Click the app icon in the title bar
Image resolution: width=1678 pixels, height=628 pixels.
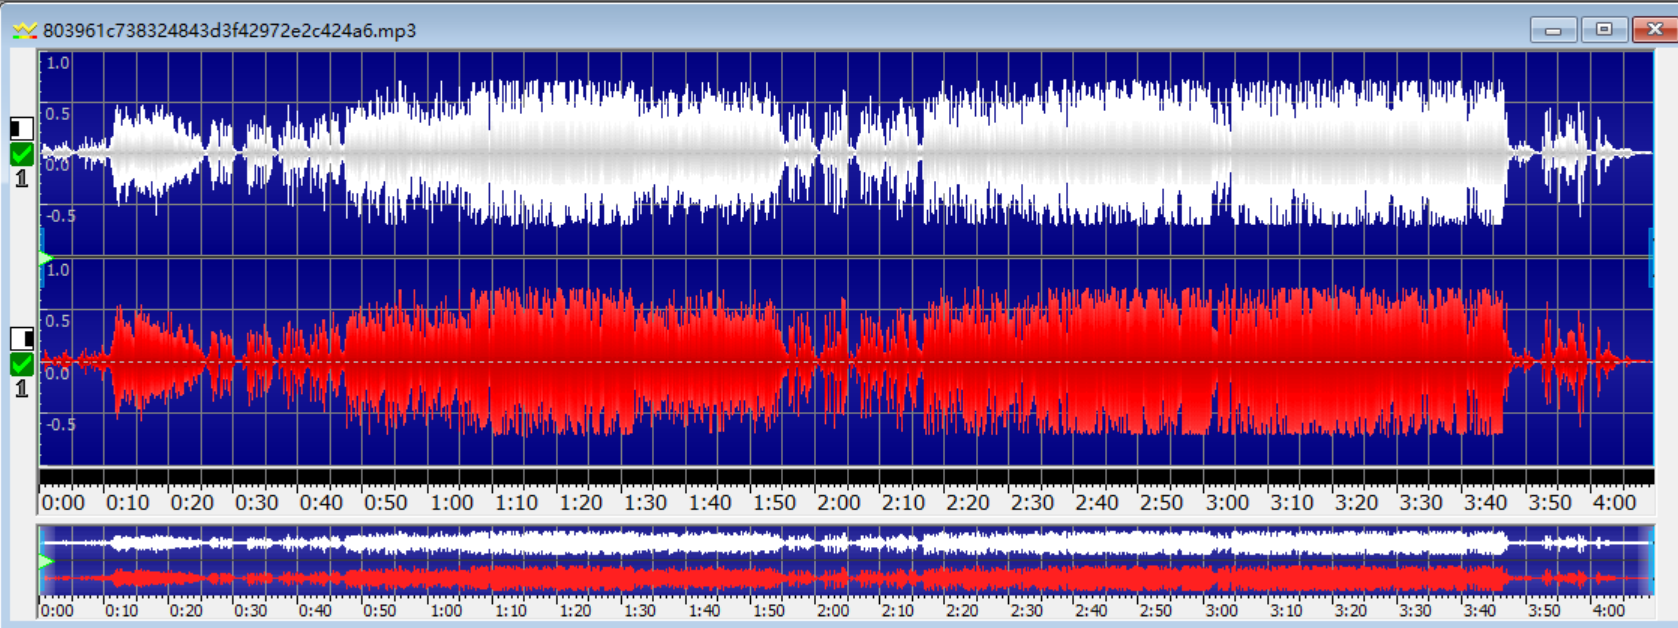24,31
